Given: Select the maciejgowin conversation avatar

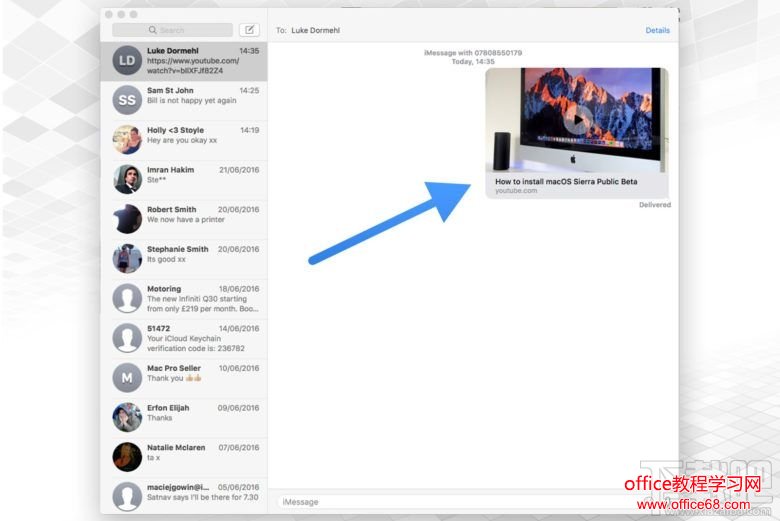Looking at the screenshot, I should pyautogui.click(x=127, y=495).
